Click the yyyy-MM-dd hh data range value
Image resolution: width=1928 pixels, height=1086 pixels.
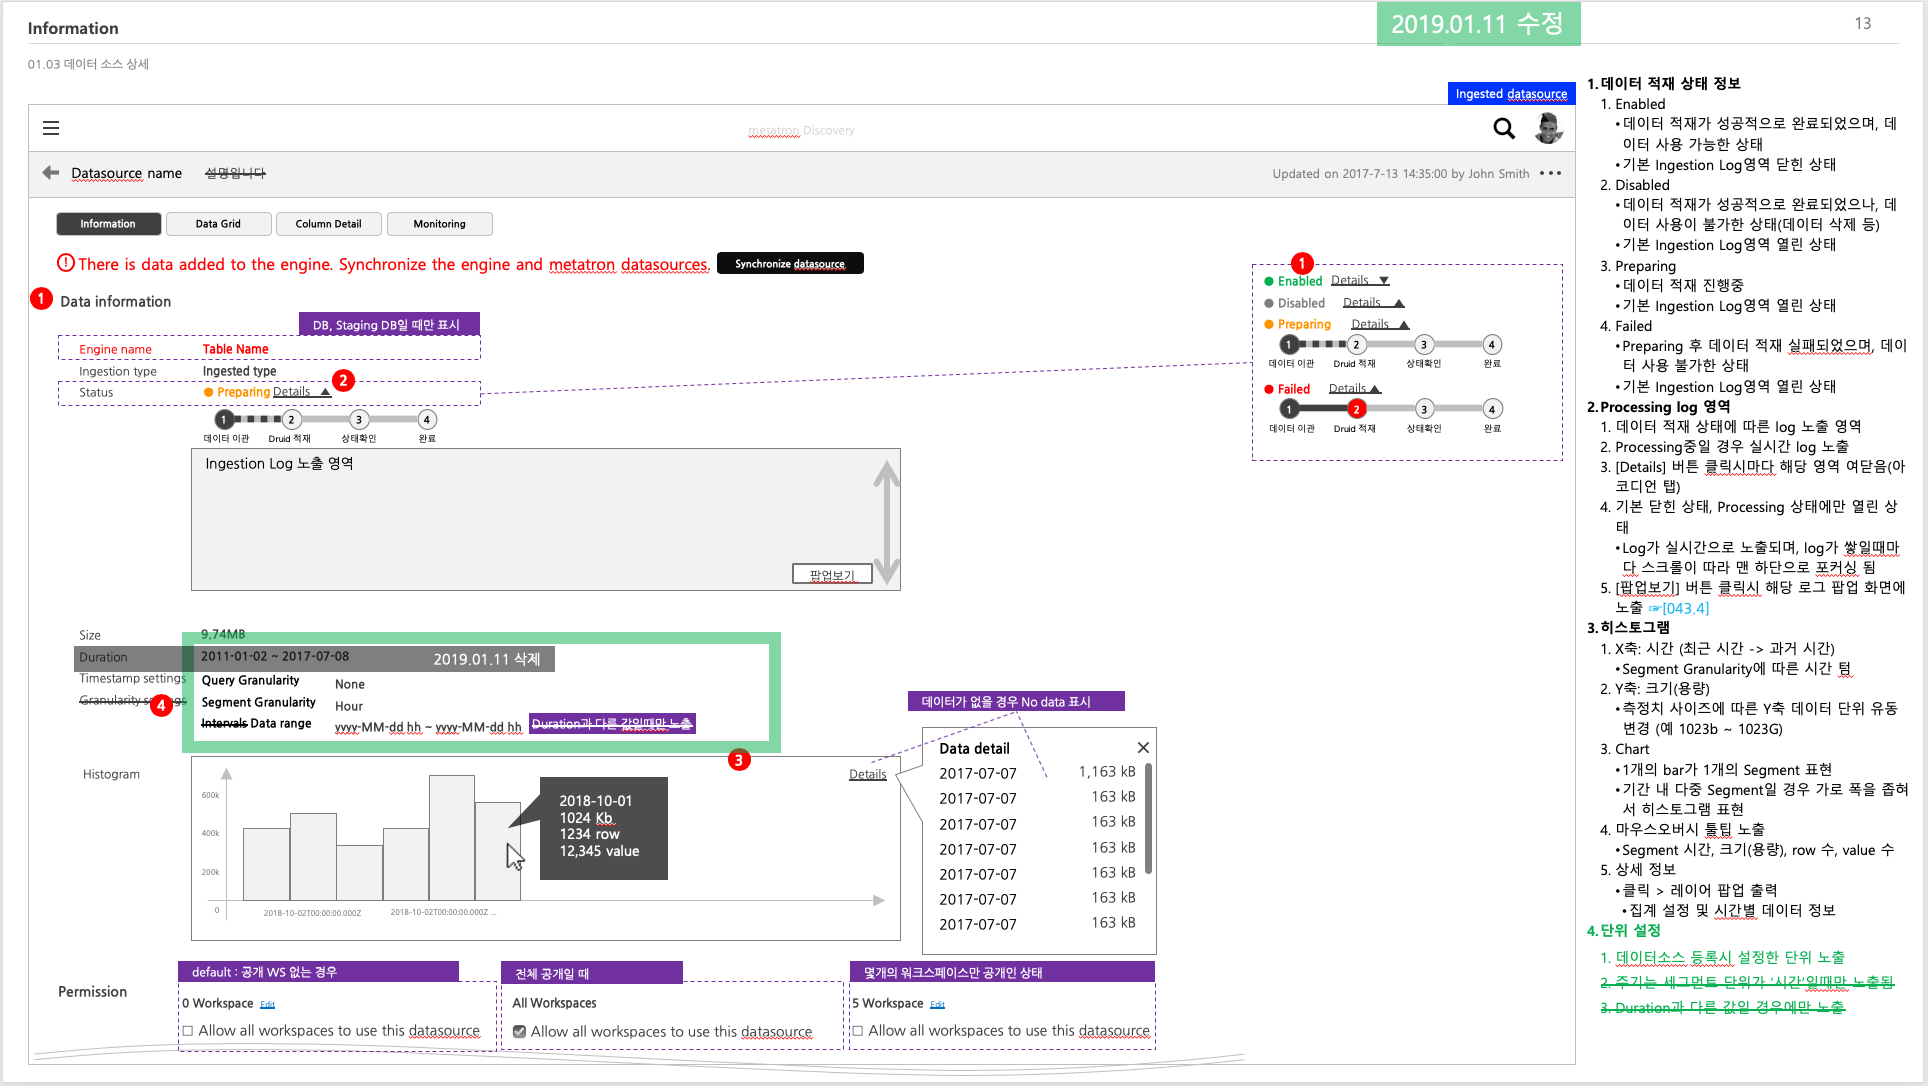pos(428,727)
